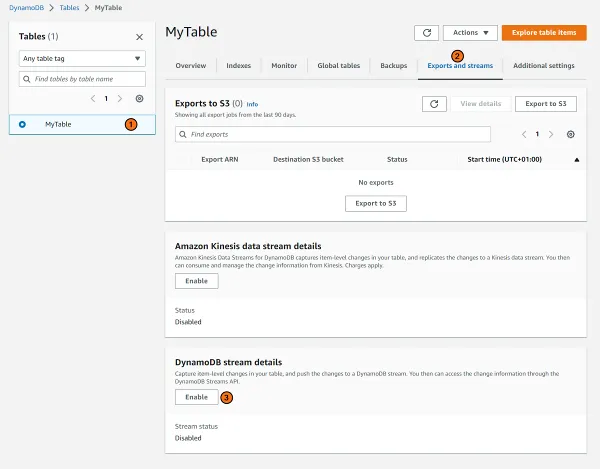Screen dimensions: 600x469
Task: Sort by Start time (UTC+01:00) column
Action: [504, 160]
